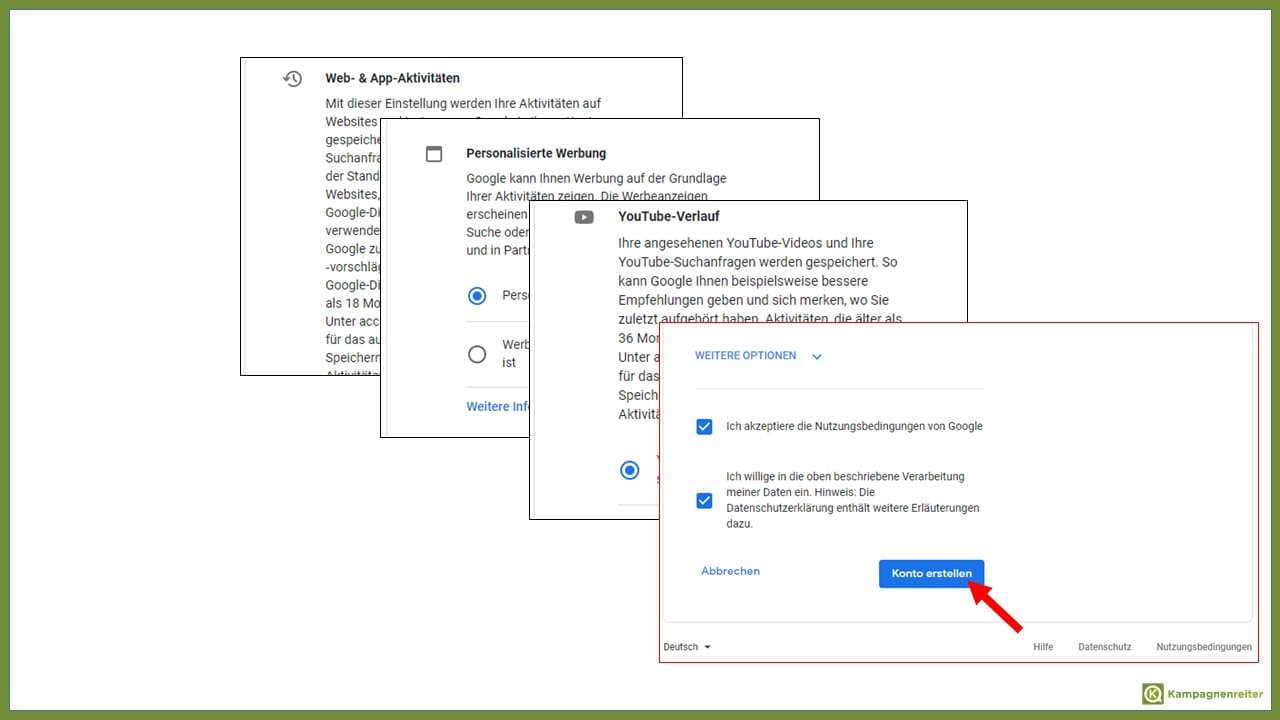The image size is (1280, 720).
Task: Click the Web- & App-Aktivitäten history icon
Action: pos(292,78)
